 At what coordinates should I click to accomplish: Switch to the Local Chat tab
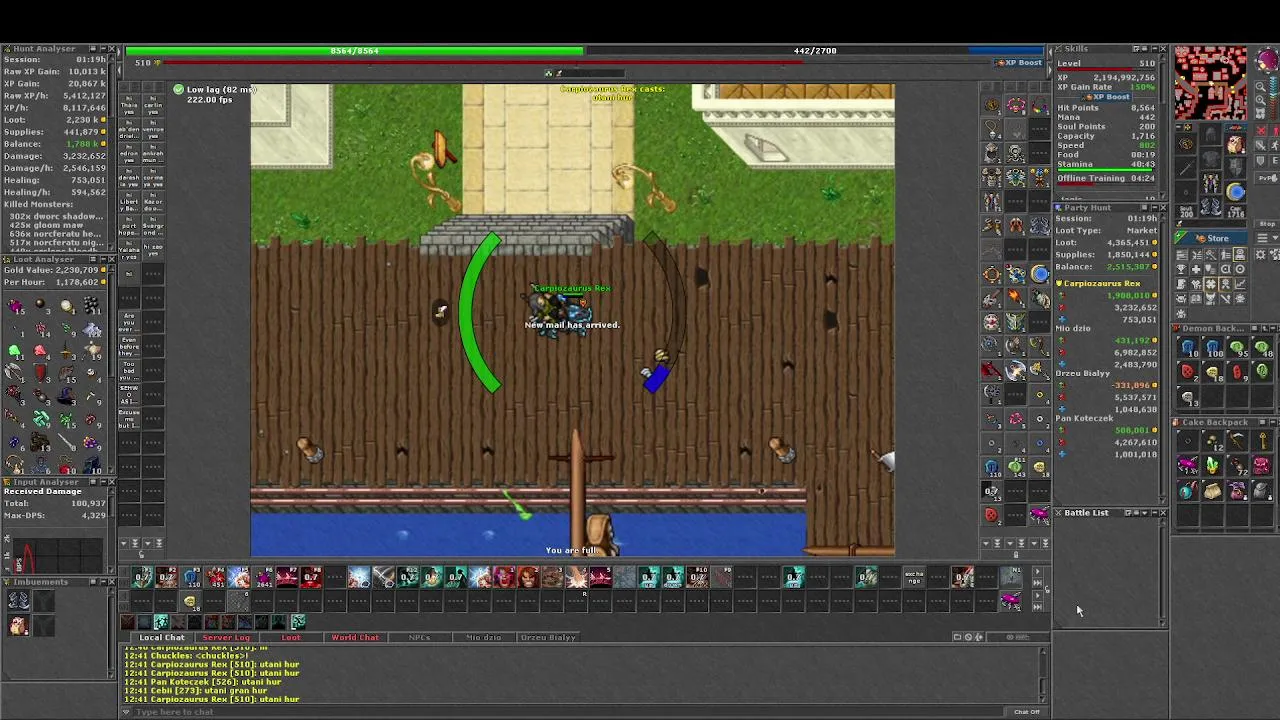pos(161,637)
